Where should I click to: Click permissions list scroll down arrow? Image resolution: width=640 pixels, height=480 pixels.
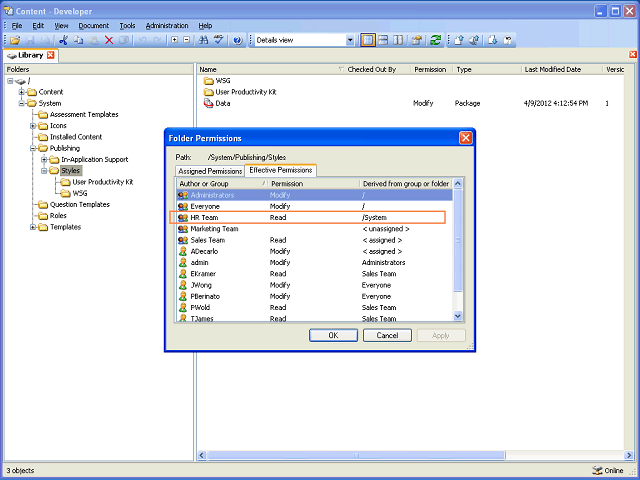tap(458, 316)
